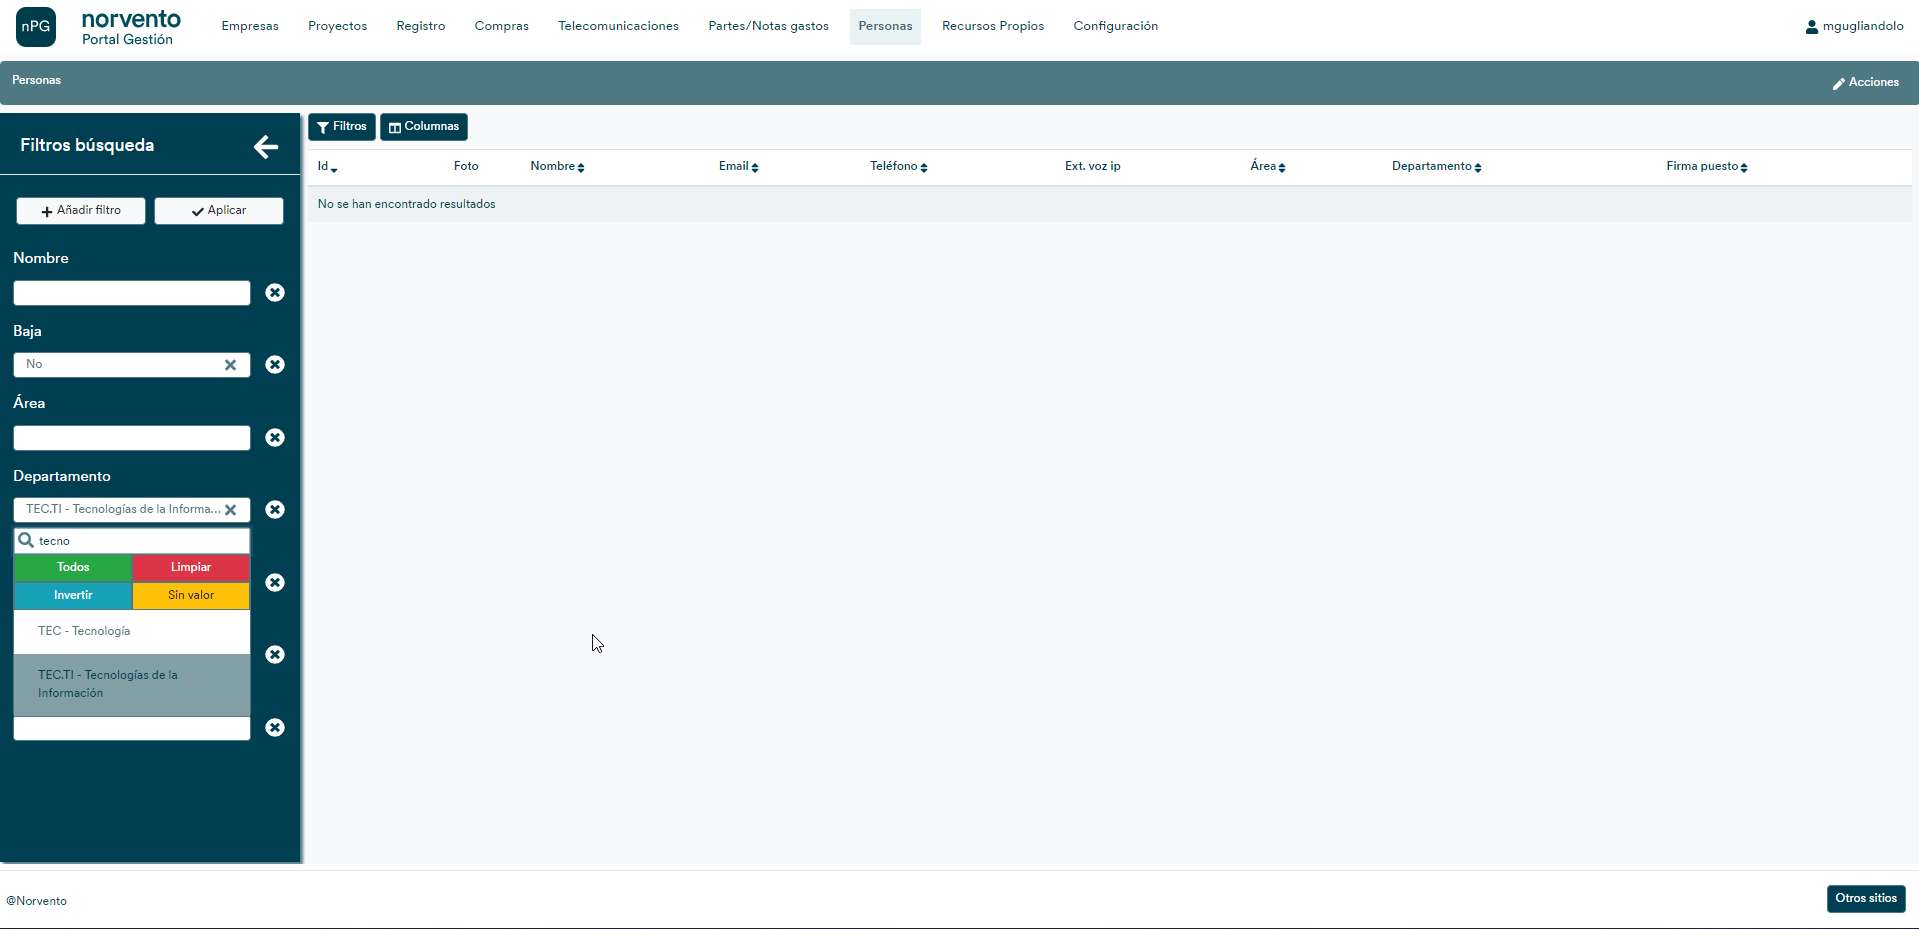1919x929 pixels.
Task: Remove the Nombre filter with circle-x
Action: pyautogui.click(x=275, y=292)
